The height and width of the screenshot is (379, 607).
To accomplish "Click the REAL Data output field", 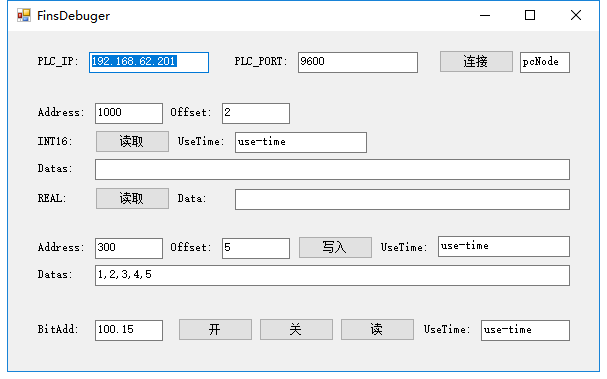I will tap(402, 199).
